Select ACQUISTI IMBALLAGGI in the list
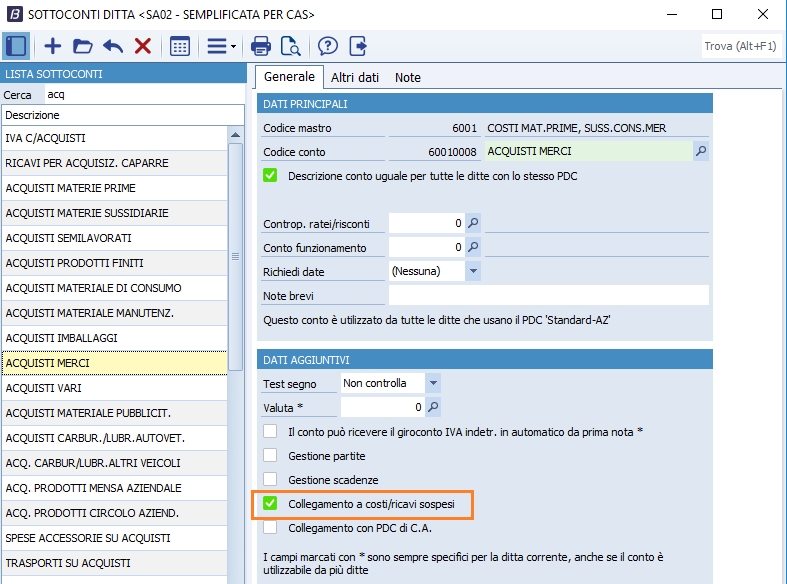 click(61, 338)
